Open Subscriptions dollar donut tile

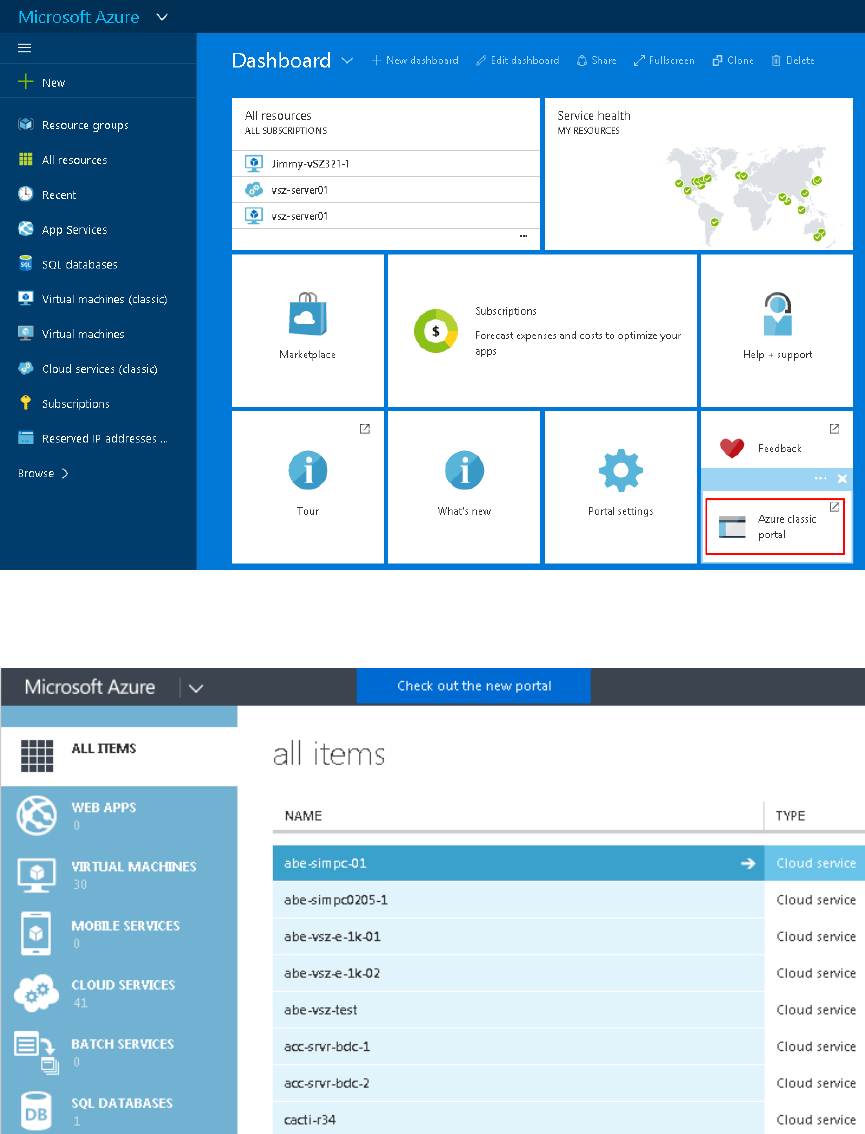pyautogui.click(x=542, y=331)
